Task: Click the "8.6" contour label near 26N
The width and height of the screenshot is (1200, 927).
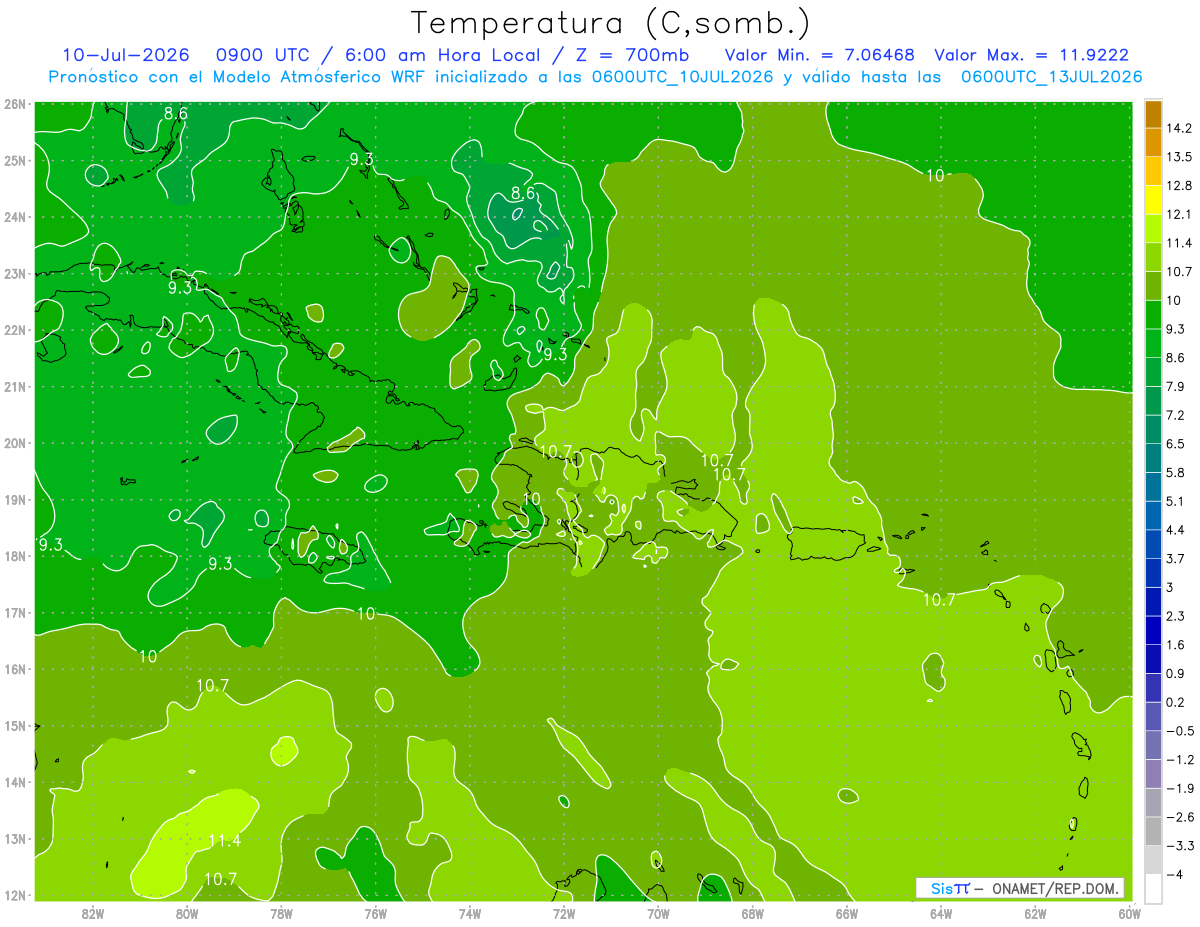Action: pyautogui.click(x=175, y=113)
